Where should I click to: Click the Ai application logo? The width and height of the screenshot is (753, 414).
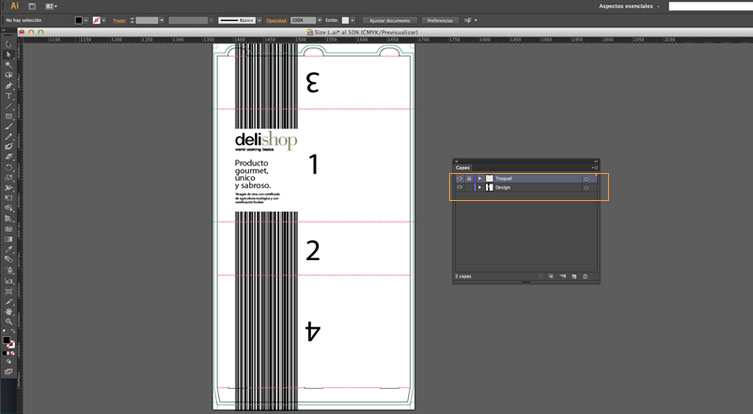[14, 6]
